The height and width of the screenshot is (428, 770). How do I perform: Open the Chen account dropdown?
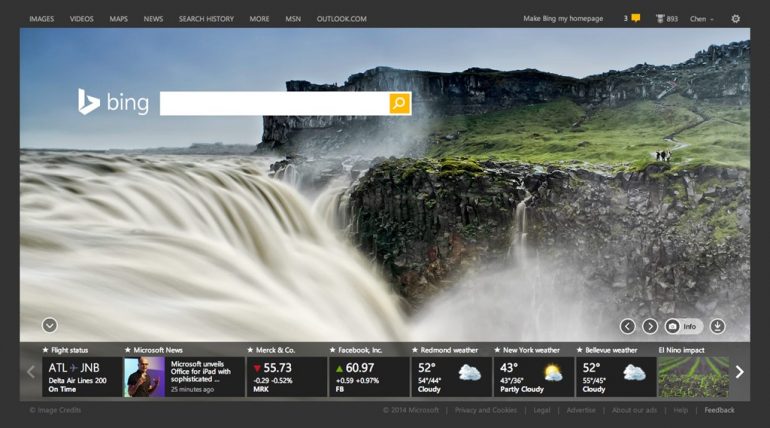701,19
